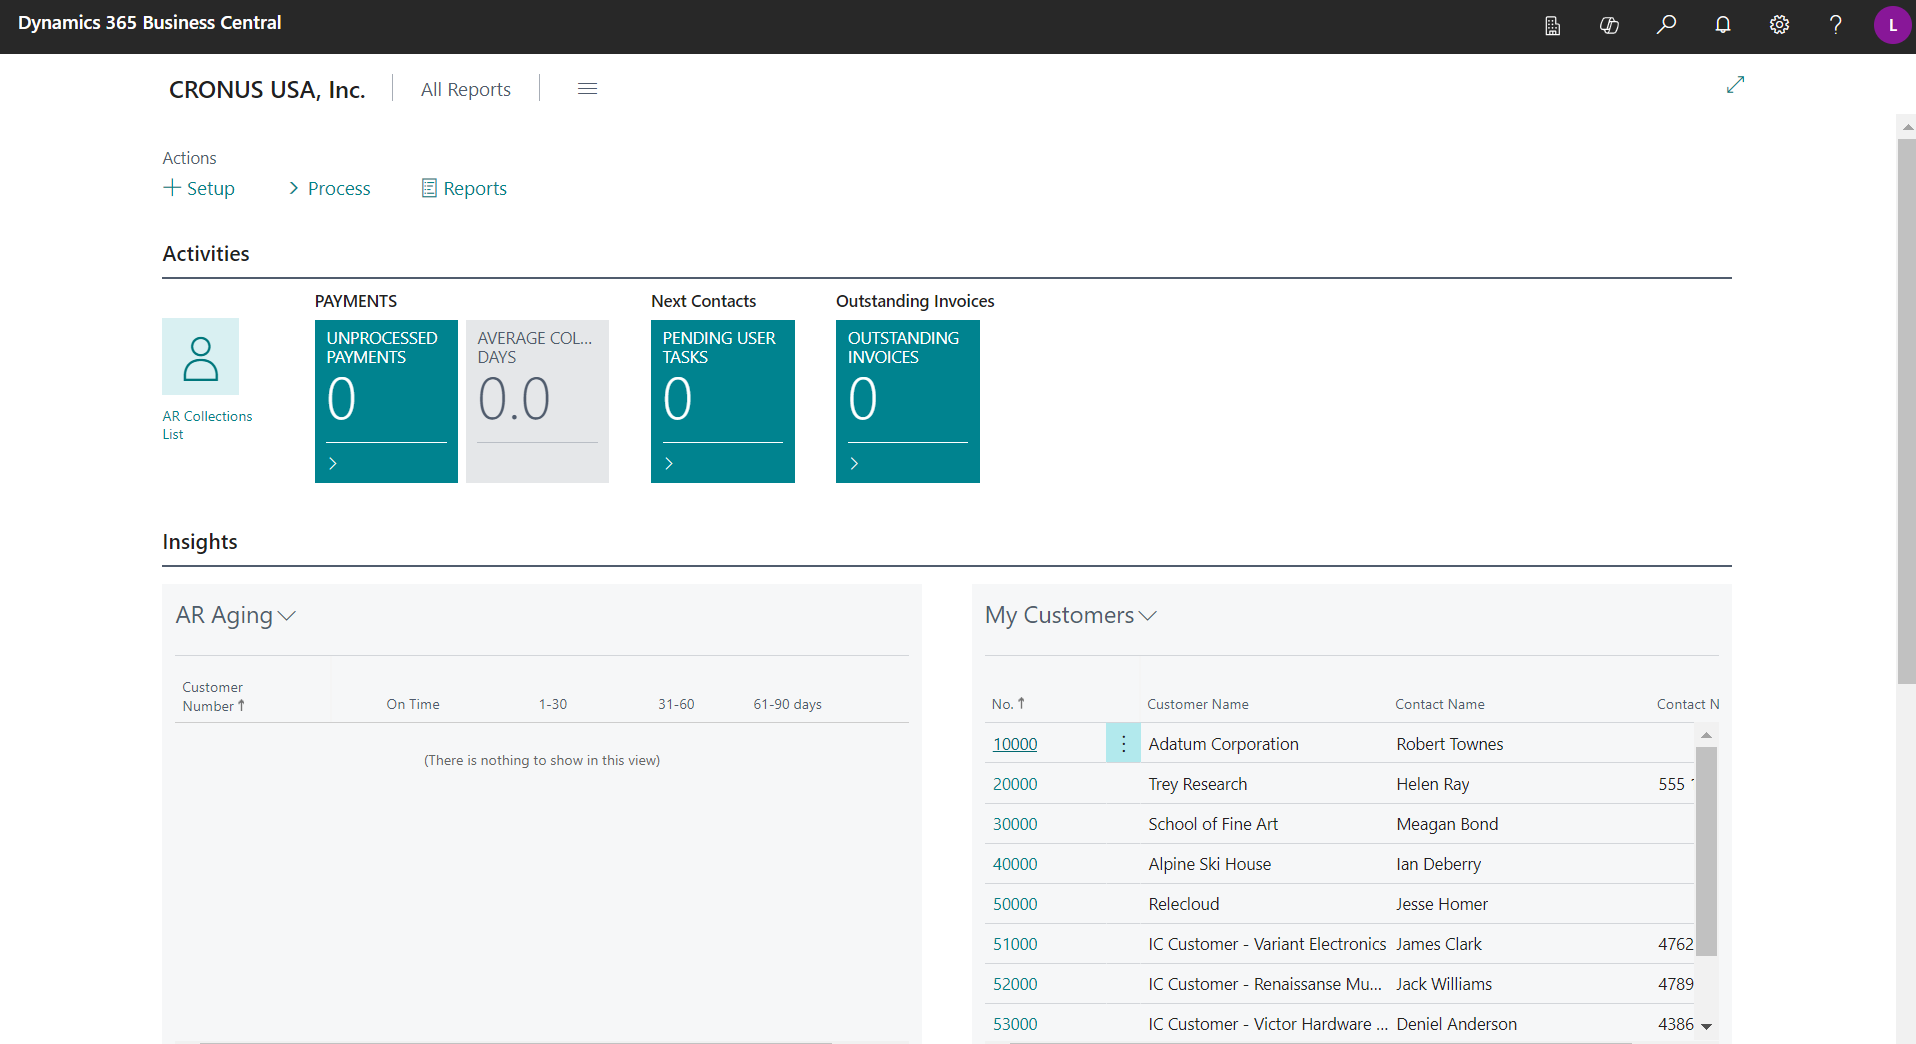Click the main page vertical scrollbar
The height and width of the screenshot is (1044, 1916).
point(1906,410)
